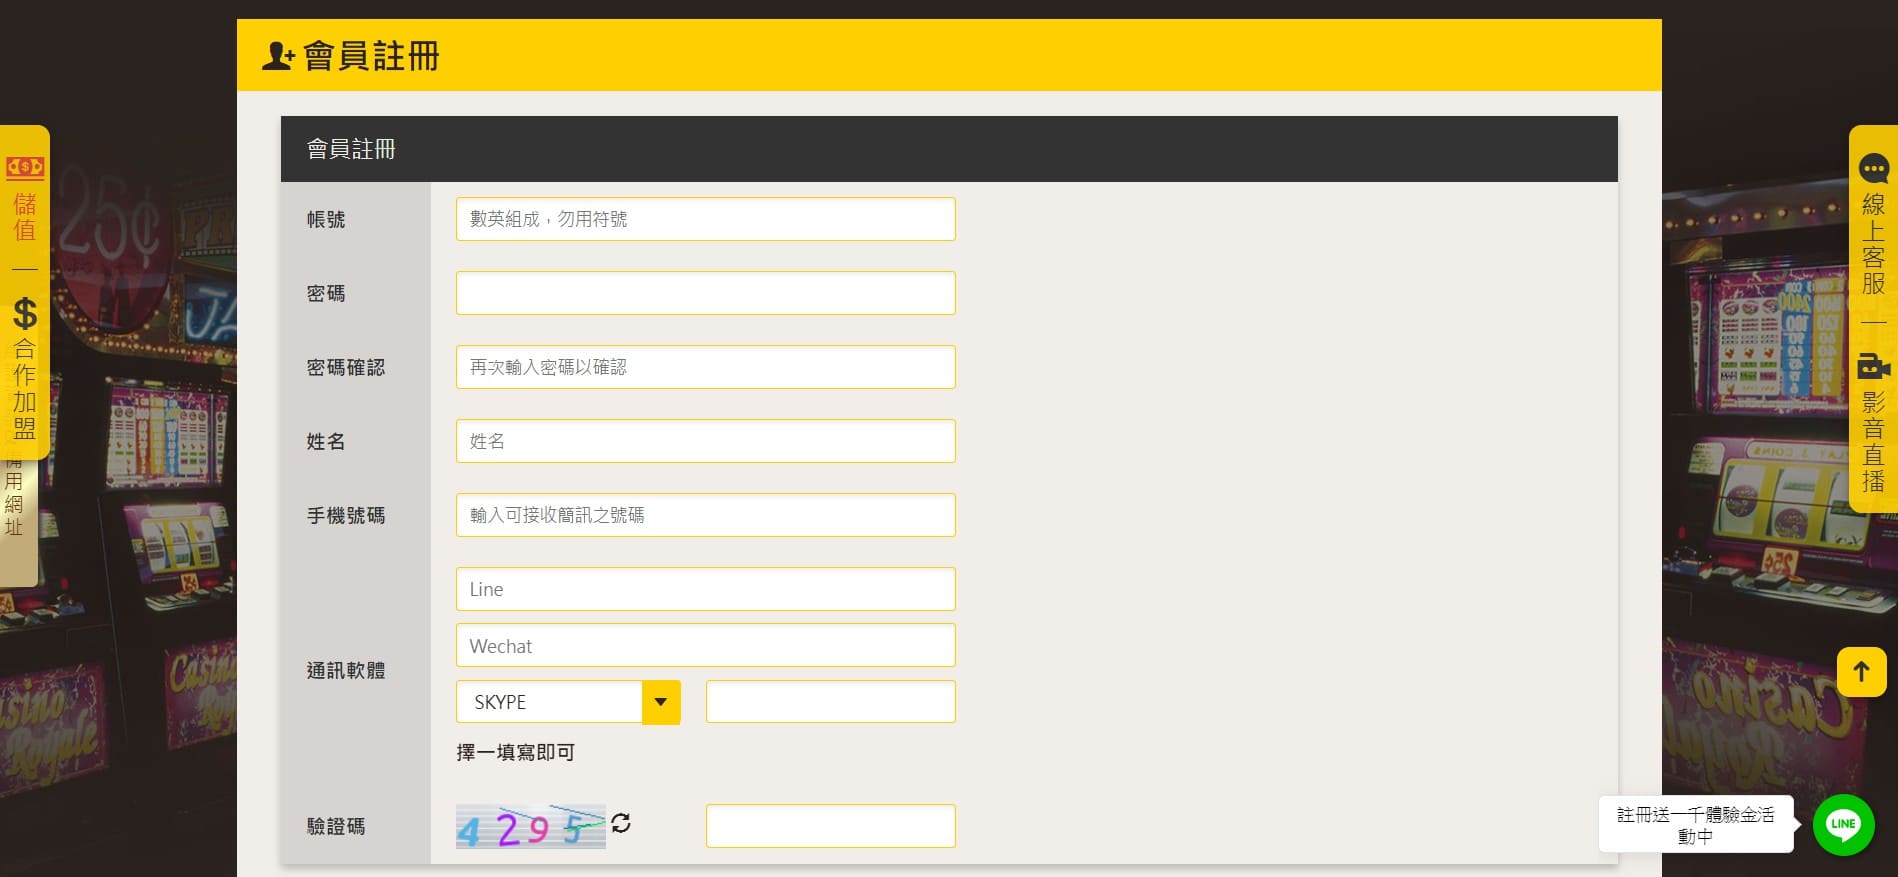Open the SKYPE combo box selection
1898x877 pixels.
pos(568,702)
